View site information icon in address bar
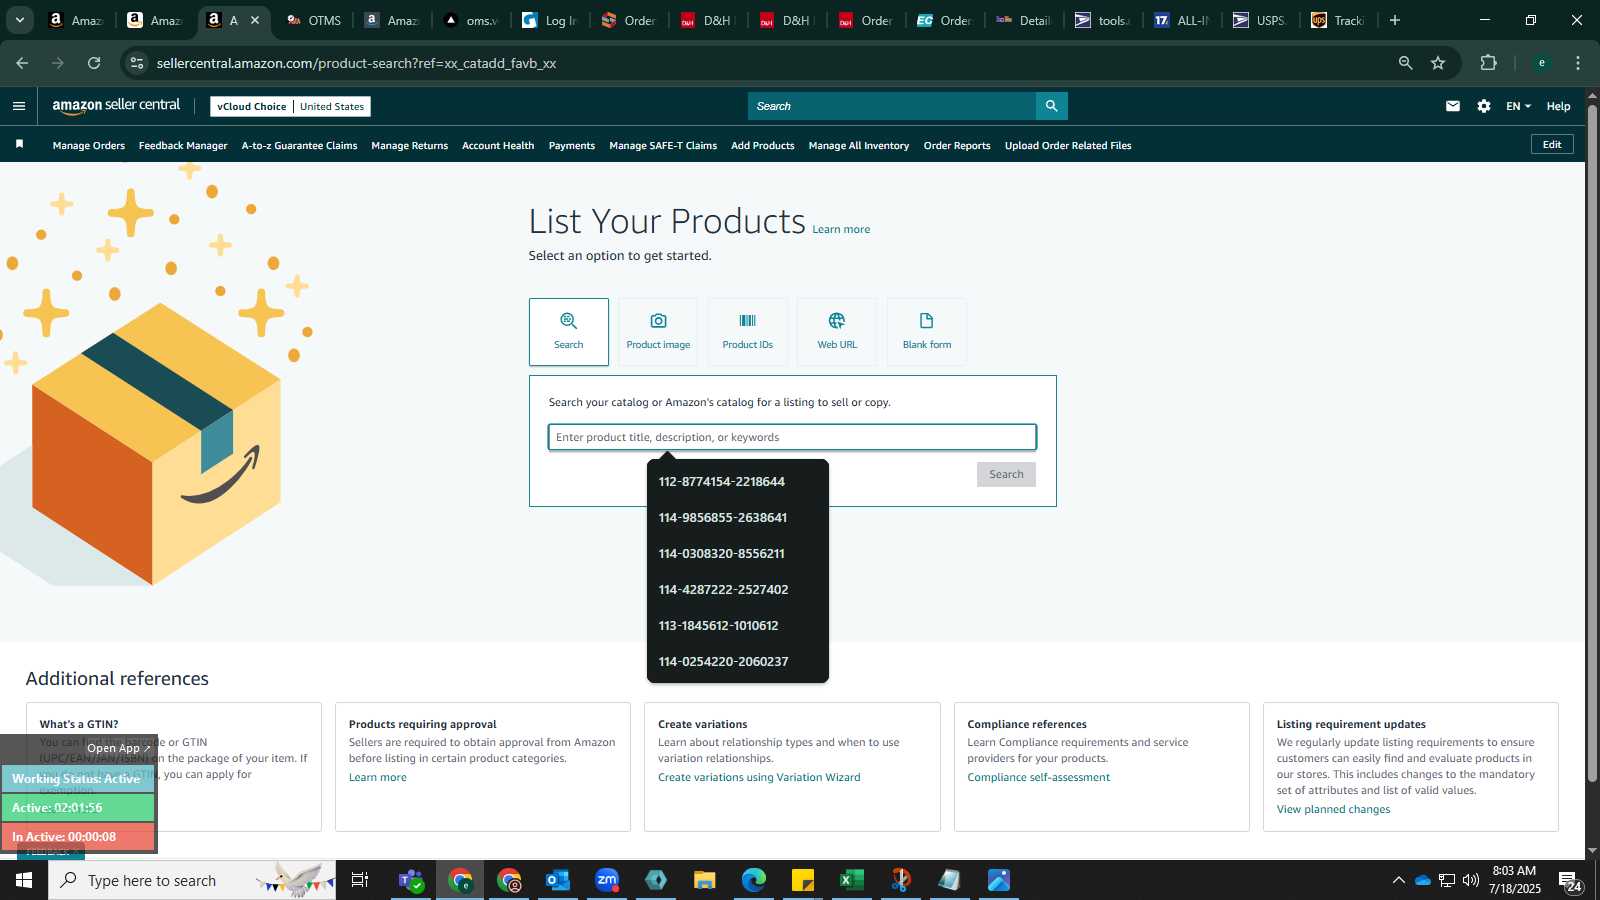Image resolution: width=1600 pixels, height=900 pixels. tap(137, 63)
